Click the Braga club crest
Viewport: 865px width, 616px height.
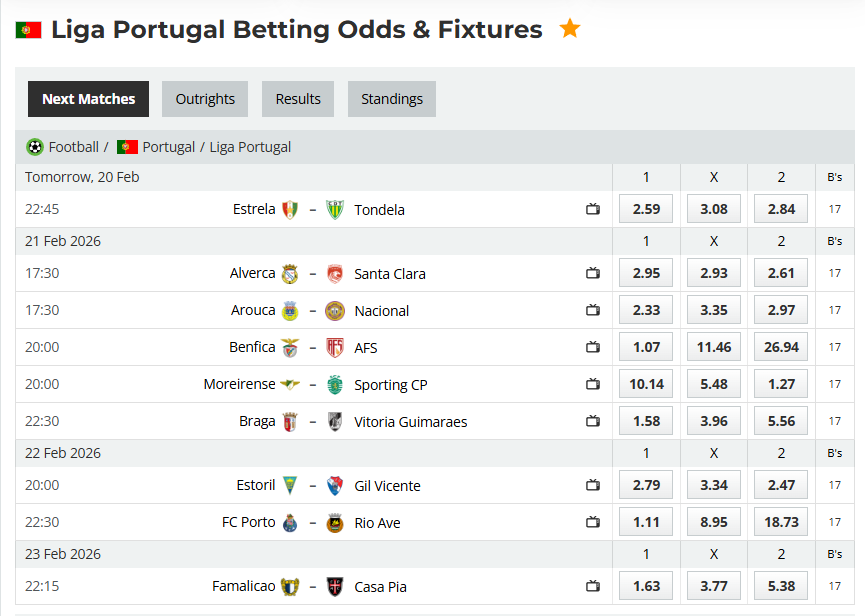[x=290, y=421]
